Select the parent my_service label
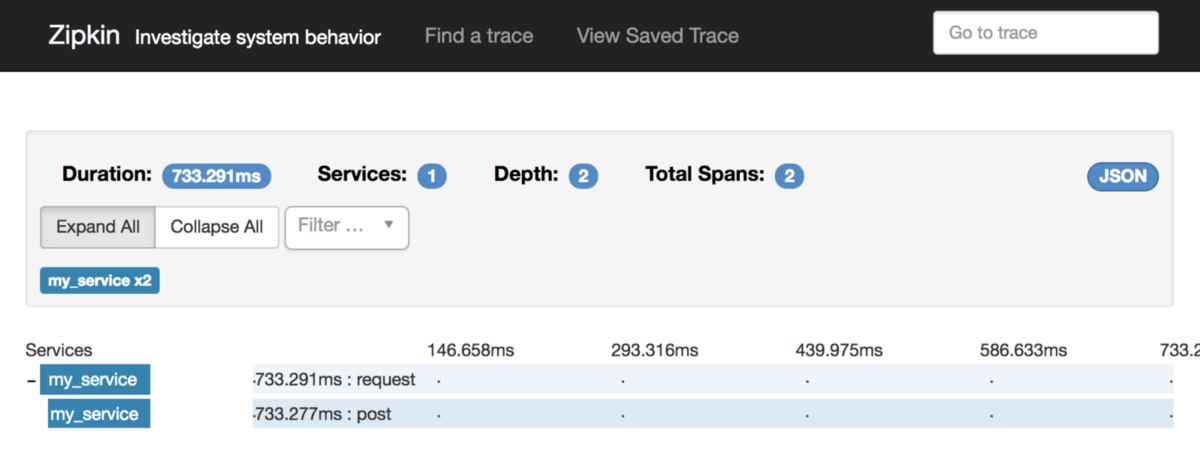Screen dimensions: 1200x465 [95, 380]
